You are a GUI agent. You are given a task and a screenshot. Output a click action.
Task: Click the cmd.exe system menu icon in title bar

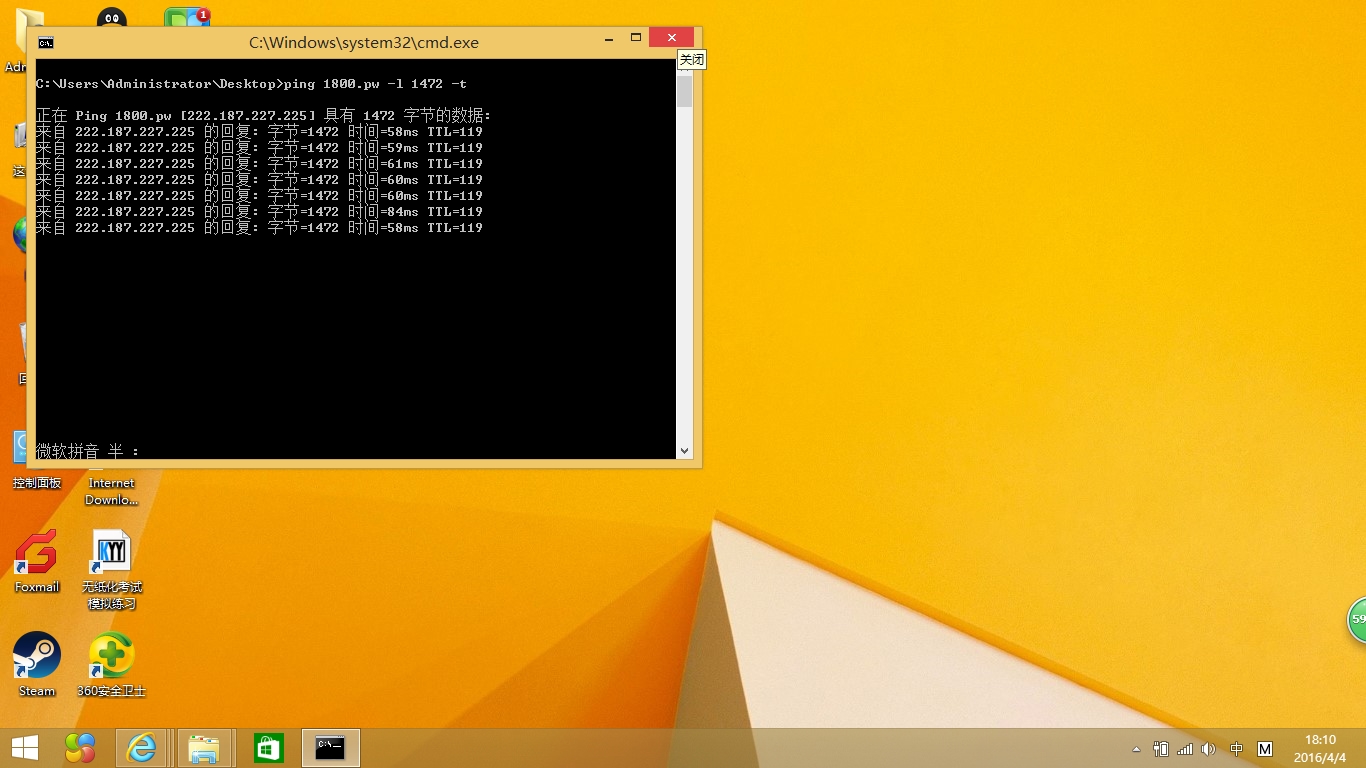tap(46, 42)
